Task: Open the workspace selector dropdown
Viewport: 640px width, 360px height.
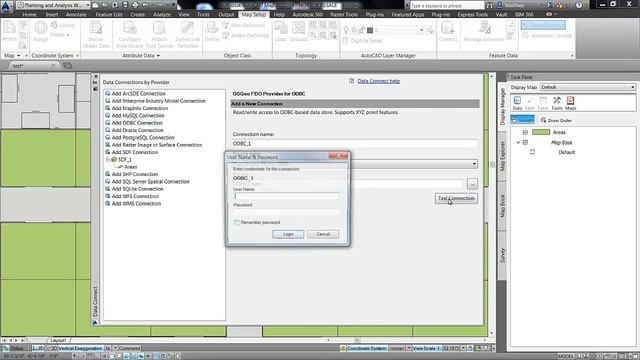Action: point(87,5)
